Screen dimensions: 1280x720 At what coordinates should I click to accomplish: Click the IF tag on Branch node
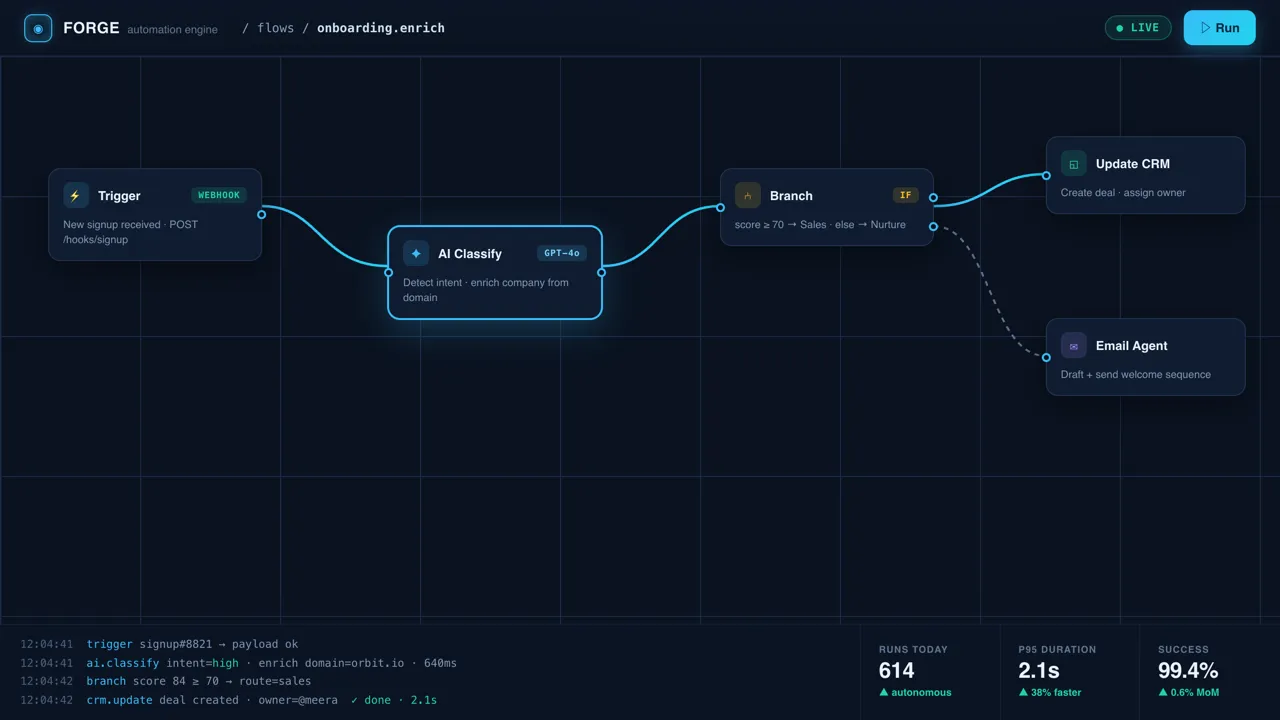coord(906,195)
